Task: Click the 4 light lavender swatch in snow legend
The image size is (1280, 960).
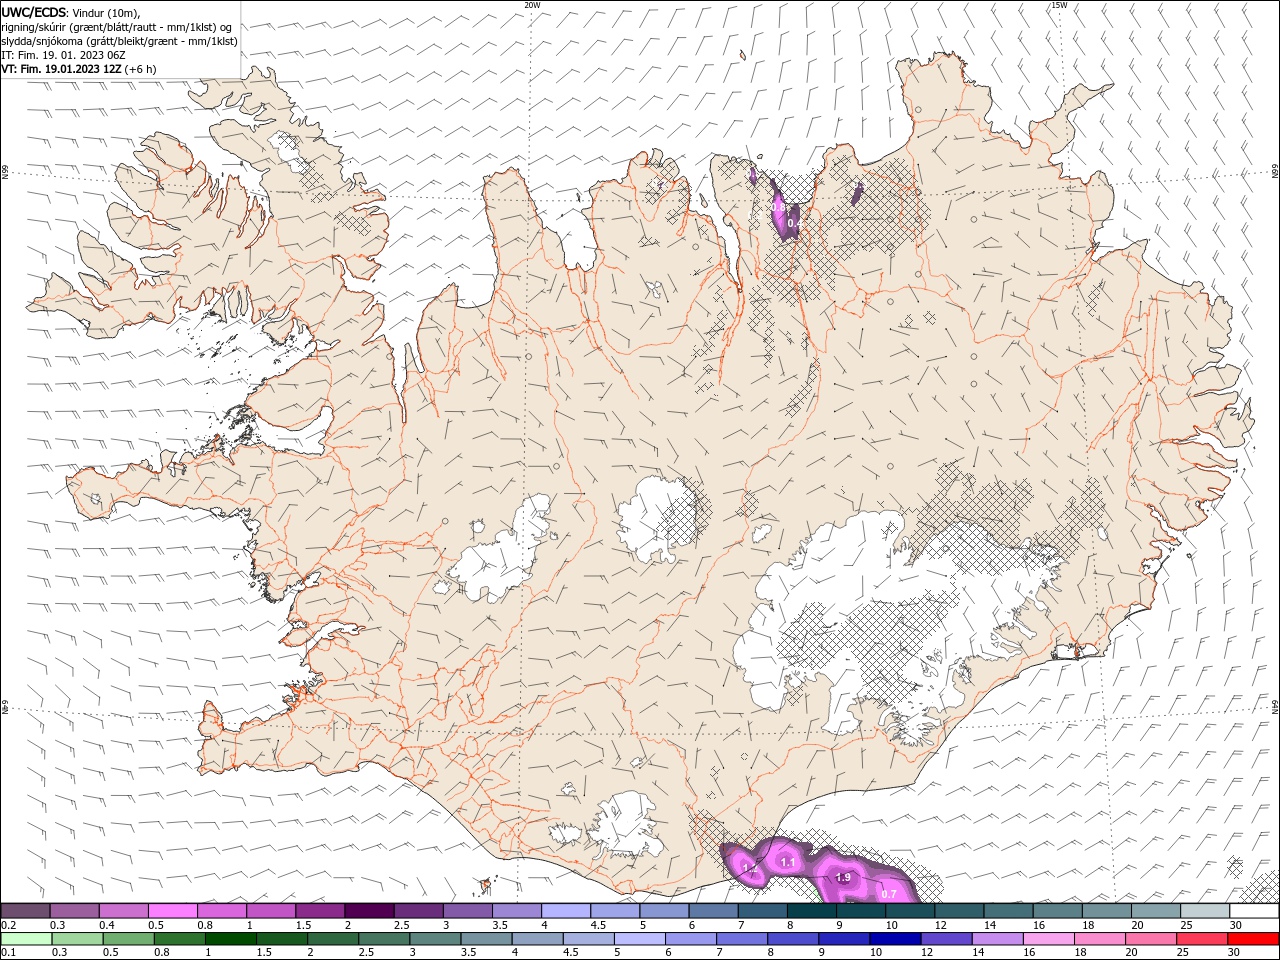Action: (565, 911)
